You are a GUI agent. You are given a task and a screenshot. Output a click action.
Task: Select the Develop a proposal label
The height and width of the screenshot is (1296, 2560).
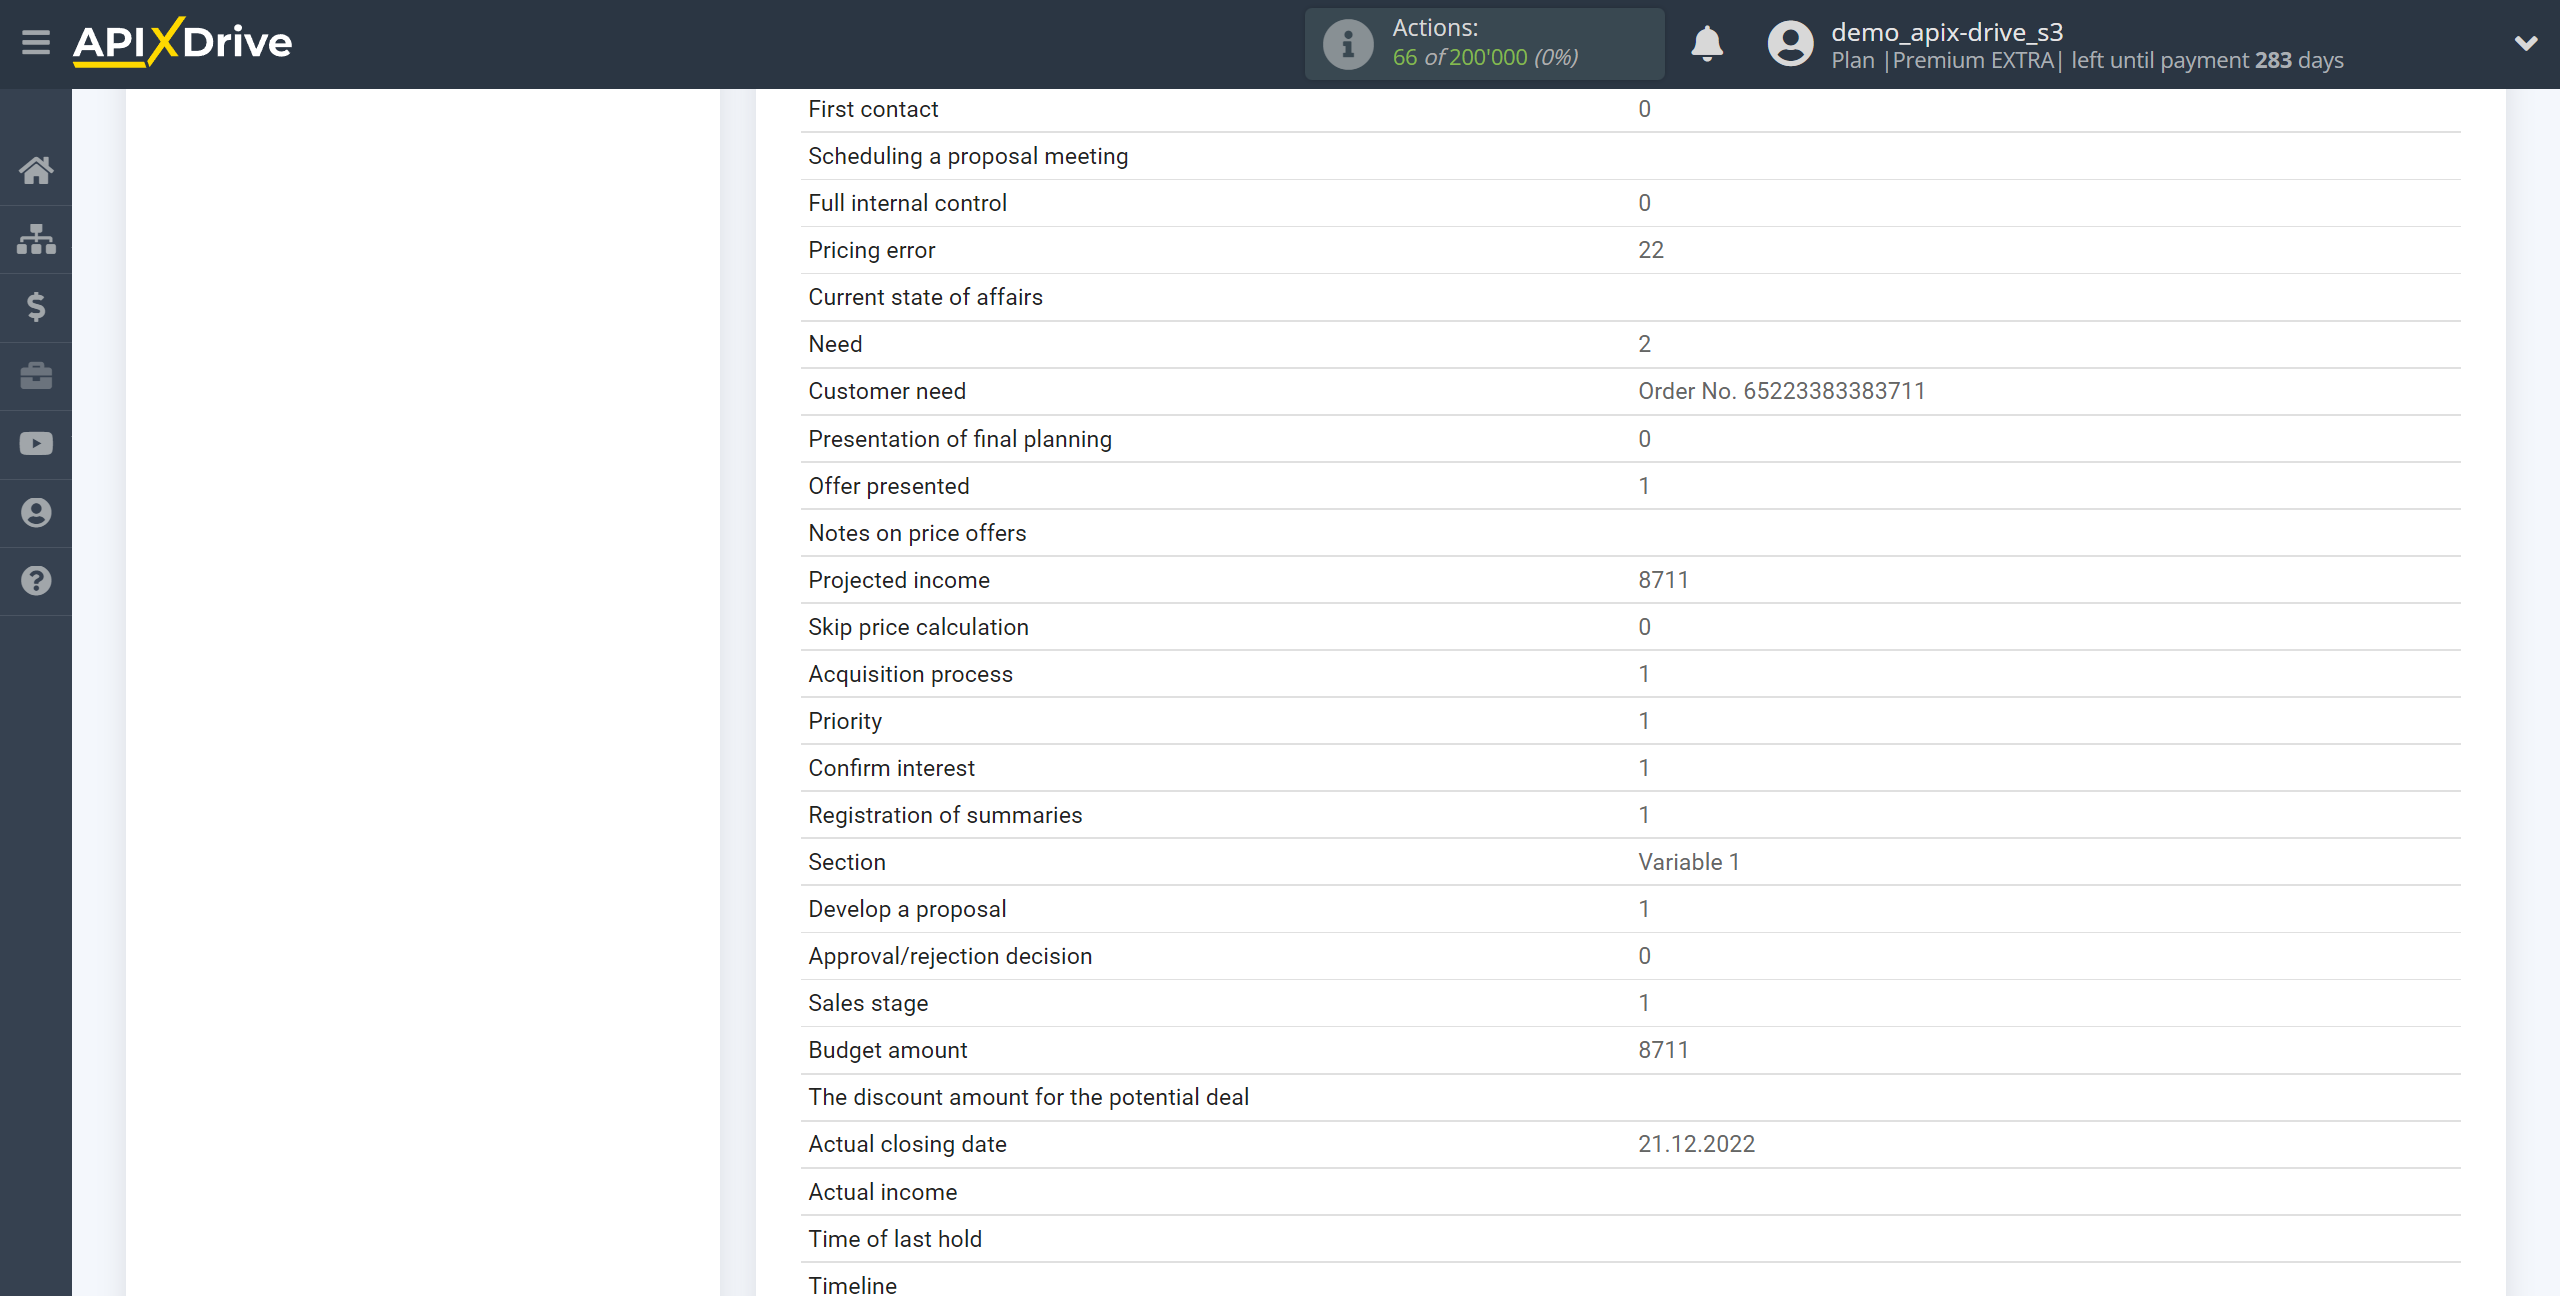[x=907, y=909]
